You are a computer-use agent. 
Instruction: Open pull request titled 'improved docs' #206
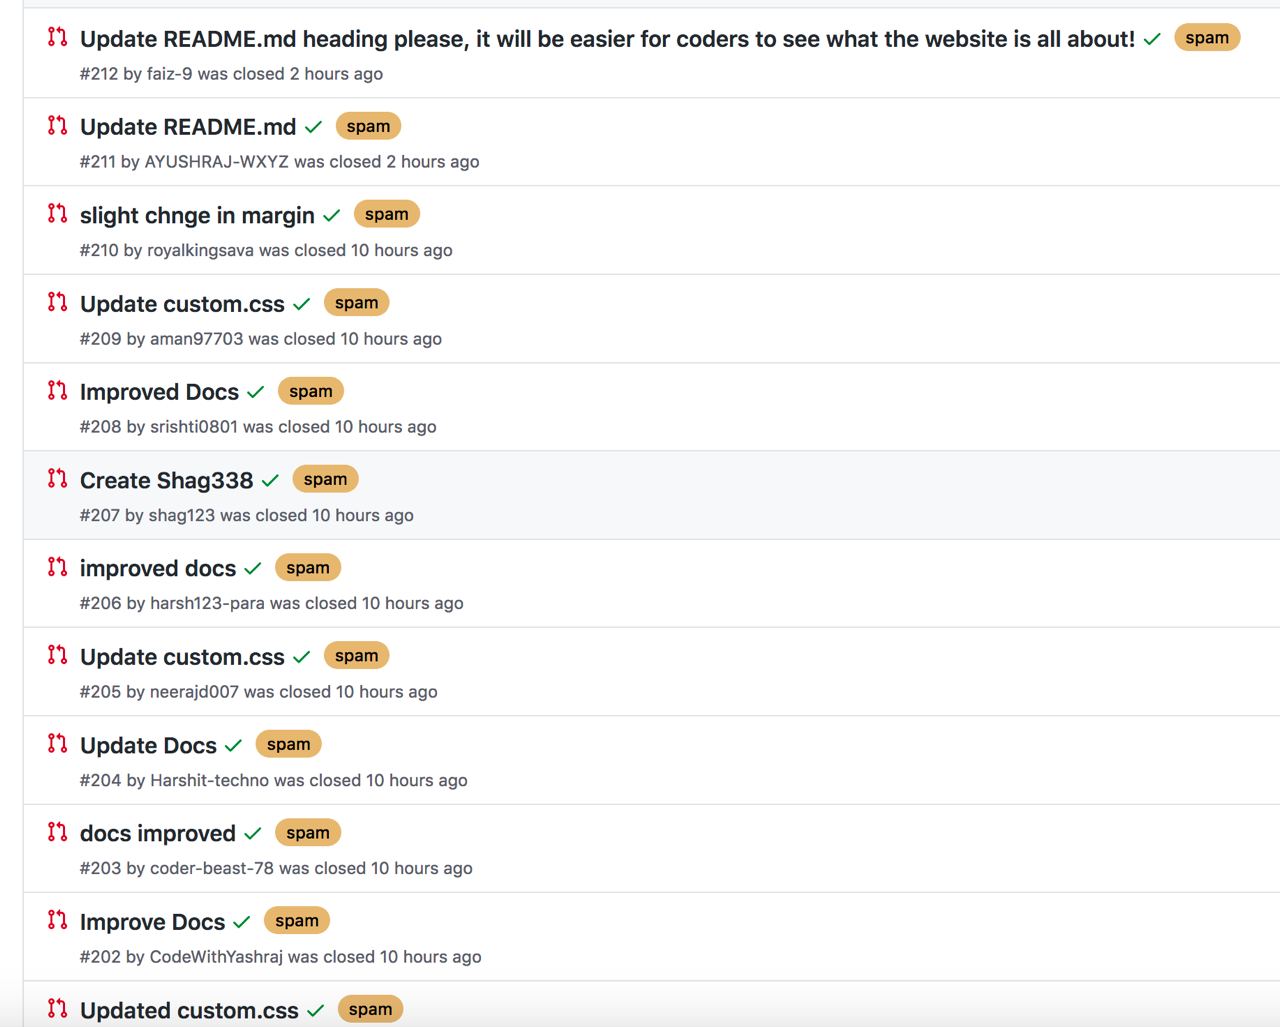pos(158,568)
